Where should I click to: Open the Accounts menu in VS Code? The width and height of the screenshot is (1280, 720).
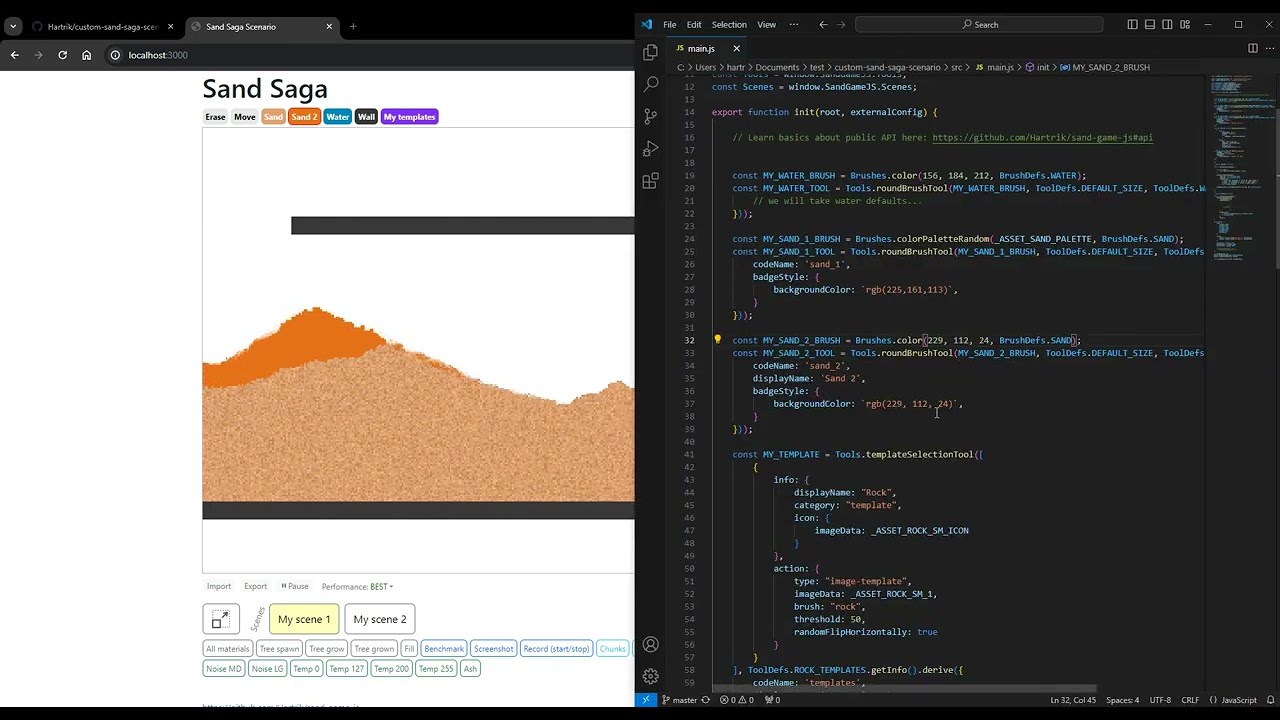(651, 645)
